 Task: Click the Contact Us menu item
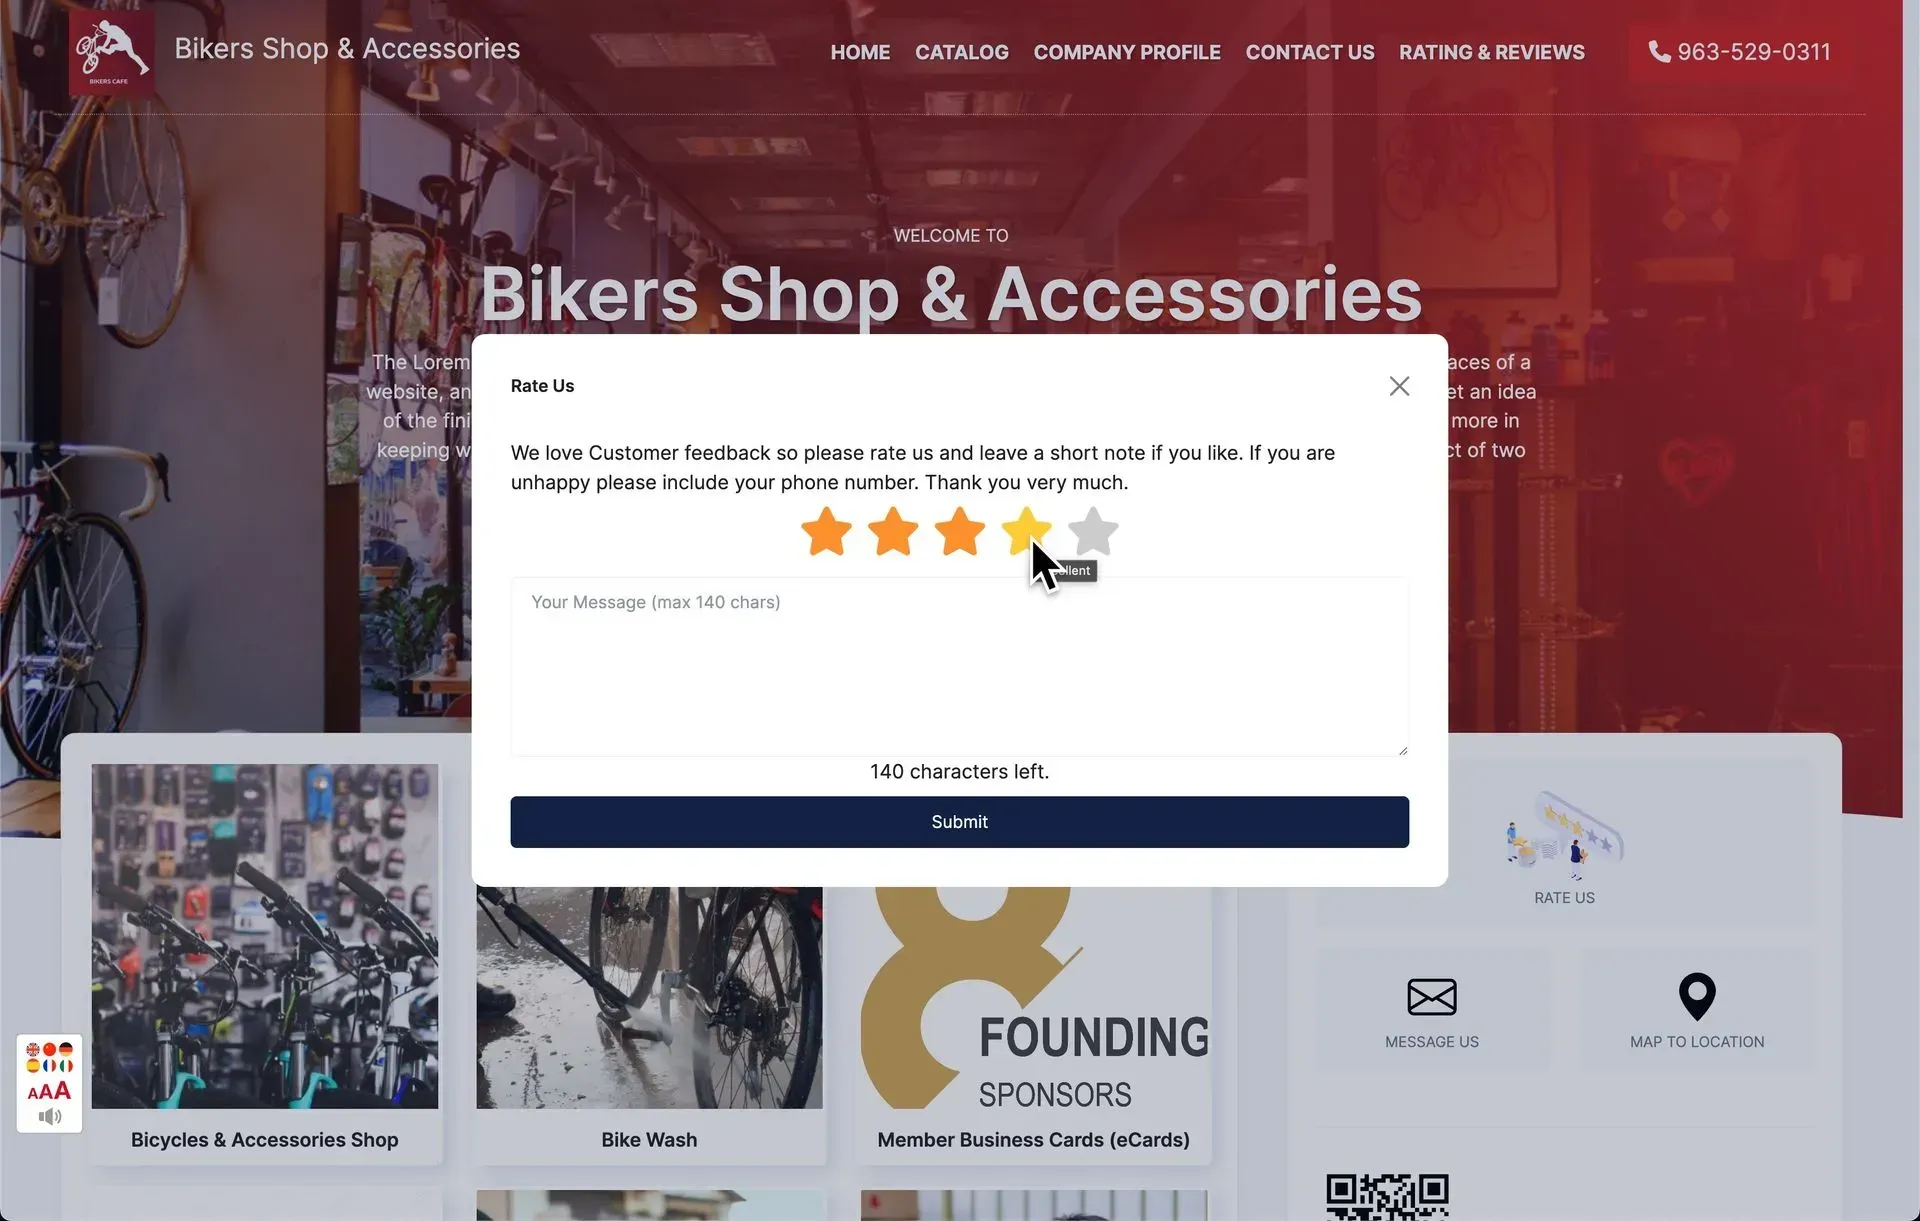point(1310,52)
